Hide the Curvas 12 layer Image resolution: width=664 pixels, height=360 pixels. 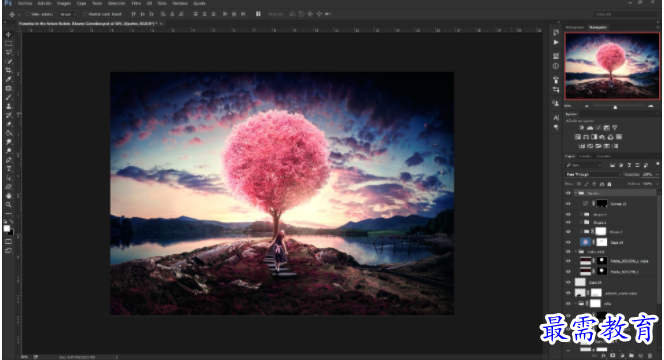point(568,204)
